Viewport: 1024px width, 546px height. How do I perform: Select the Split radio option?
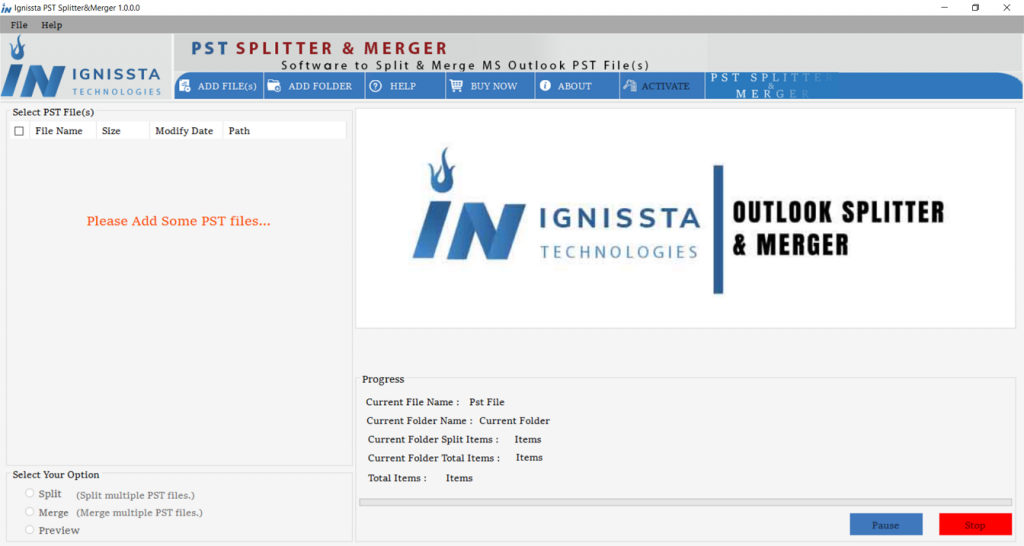coord(30,494)
